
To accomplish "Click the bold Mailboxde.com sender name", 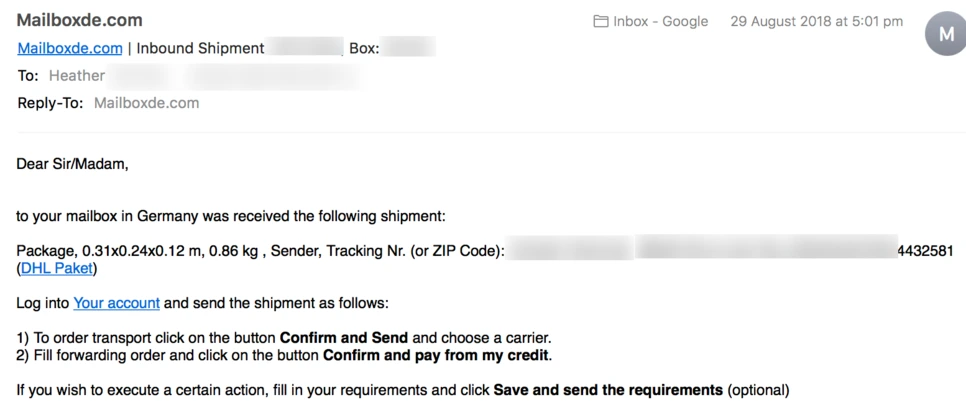I will pyautogui.click(x=79, y=20).
